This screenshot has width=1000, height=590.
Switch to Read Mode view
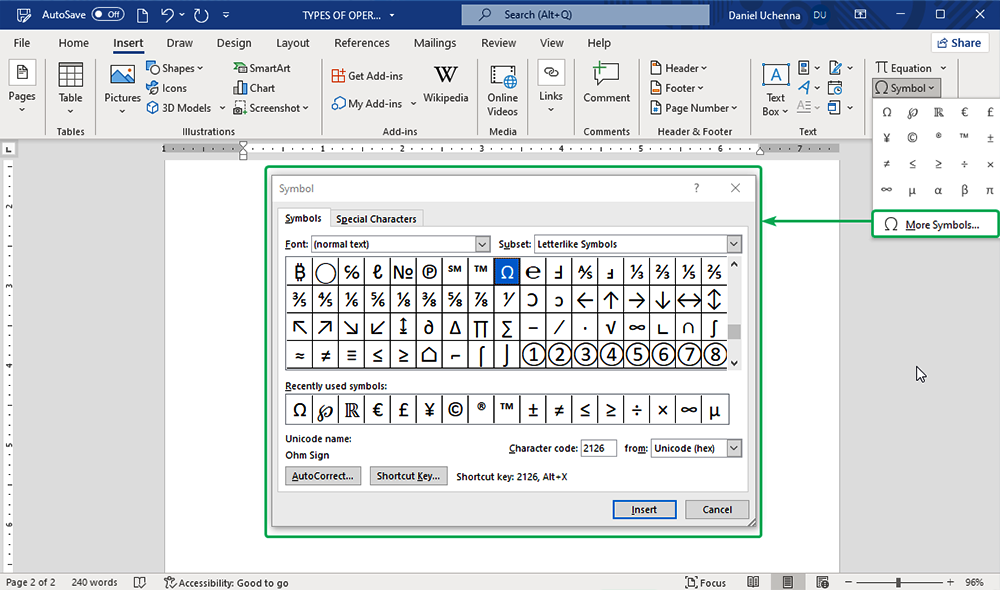click(x=753, y=581)
